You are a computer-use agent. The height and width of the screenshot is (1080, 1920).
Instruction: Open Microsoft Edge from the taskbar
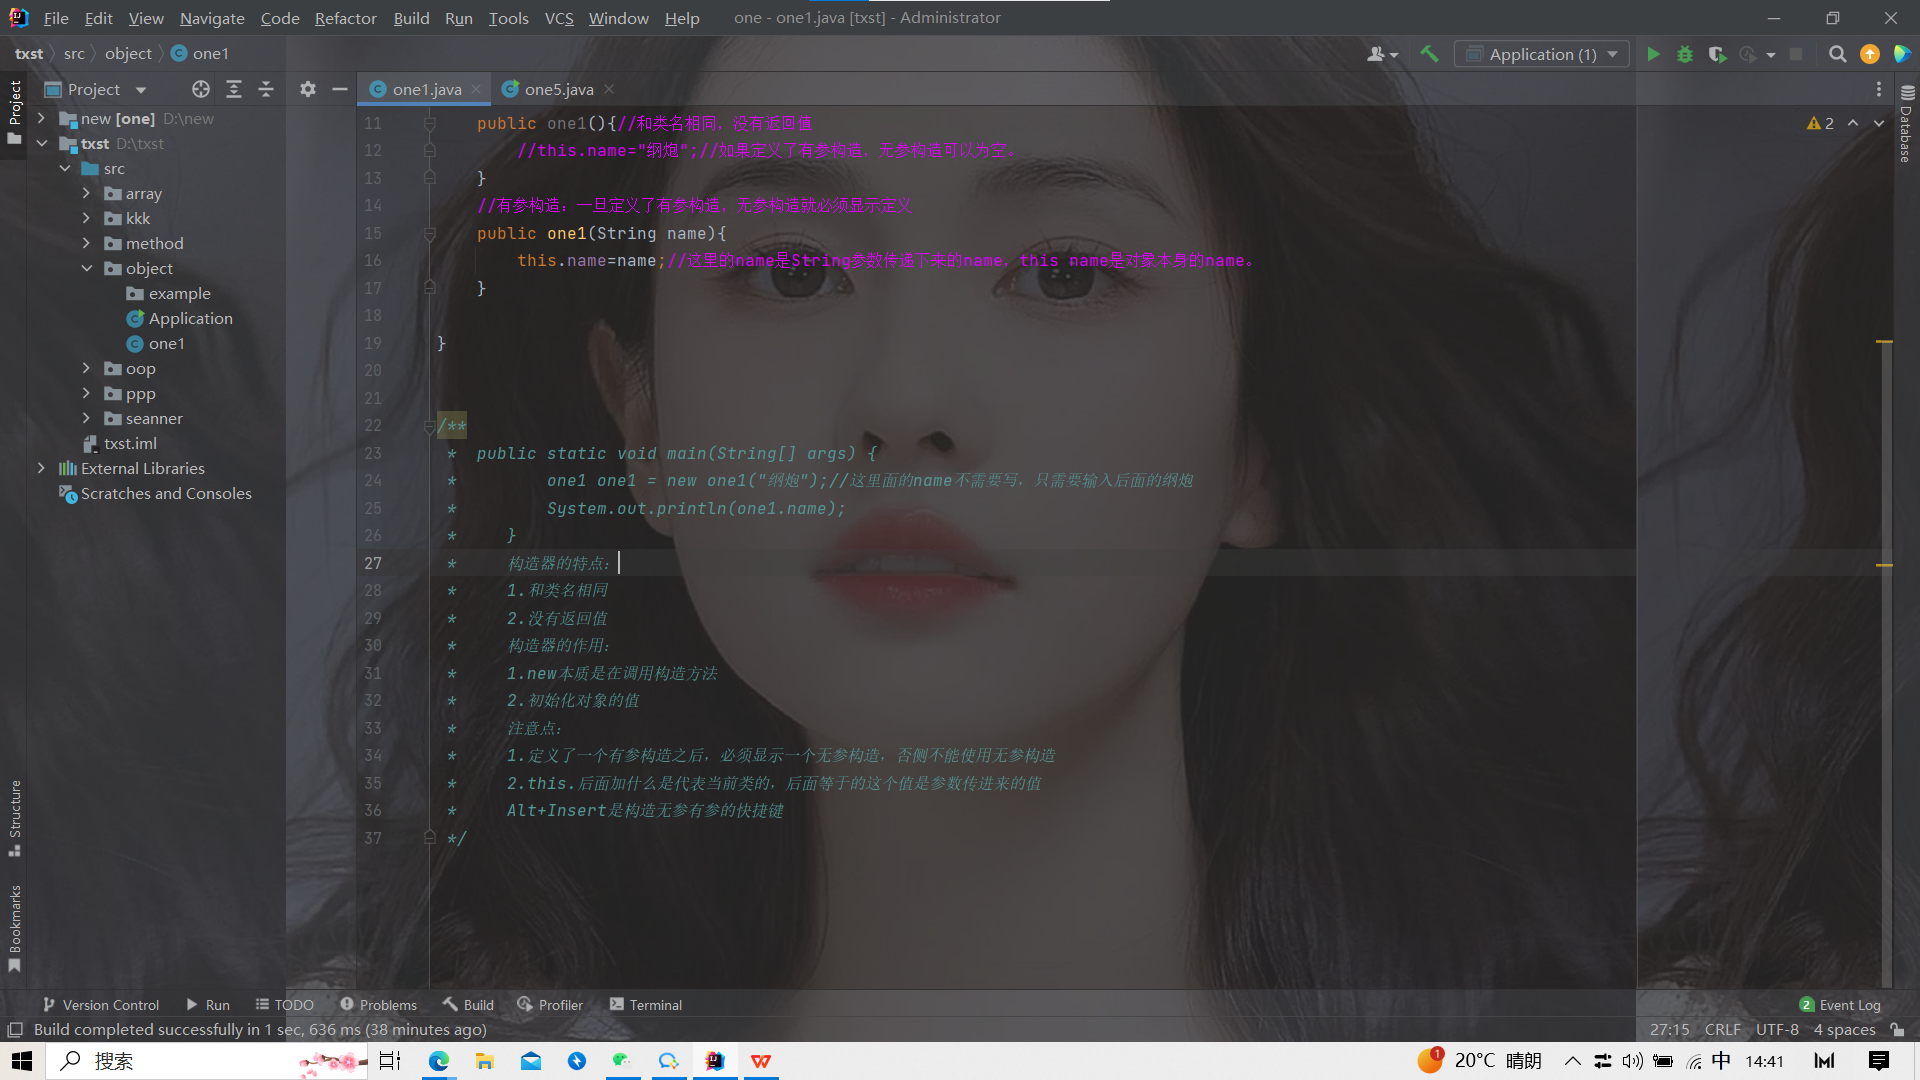[x=439, y=1061]
